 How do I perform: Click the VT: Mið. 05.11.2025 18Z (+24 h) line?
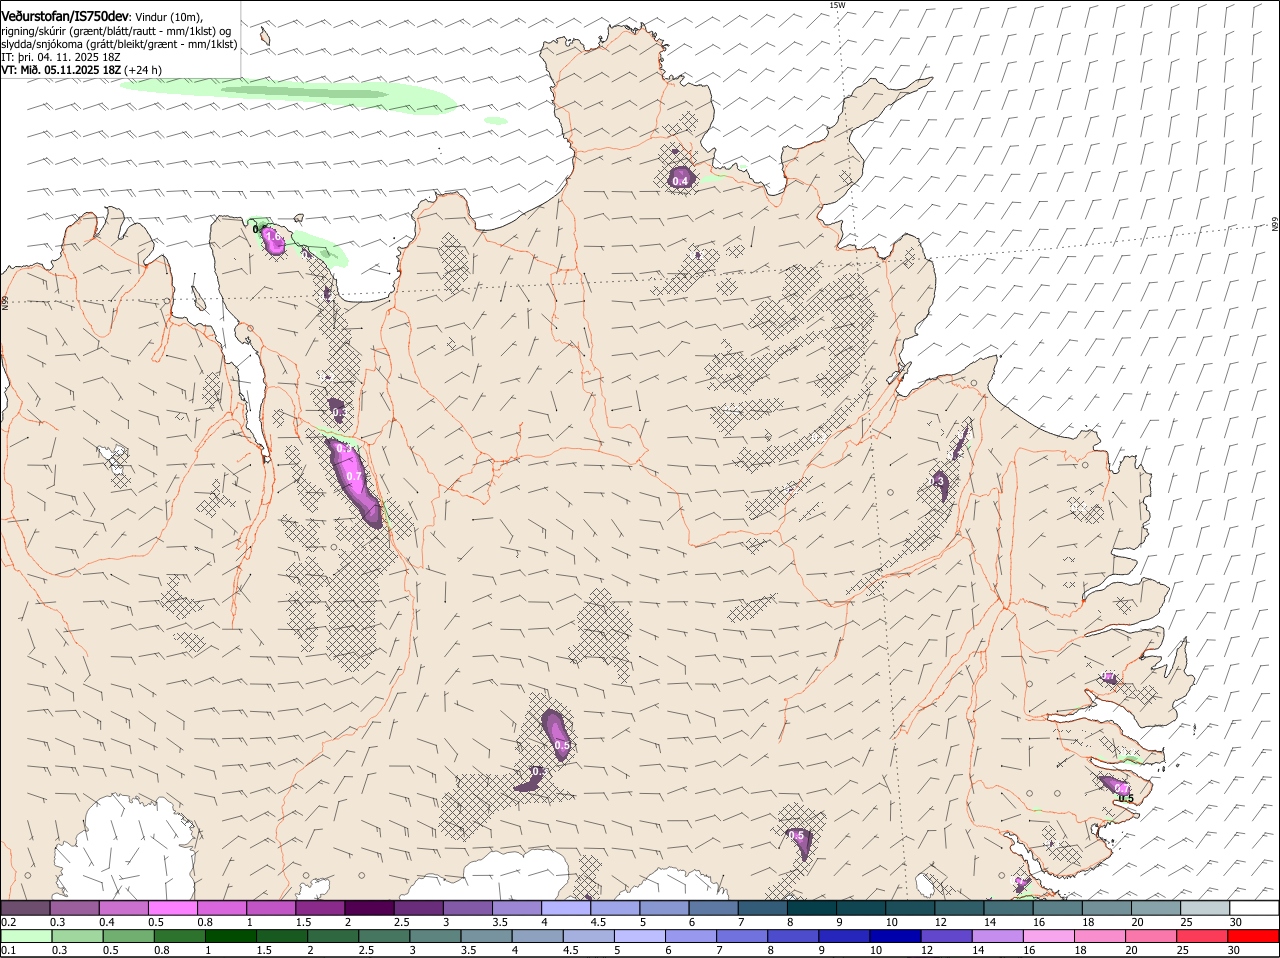[82, 70]
